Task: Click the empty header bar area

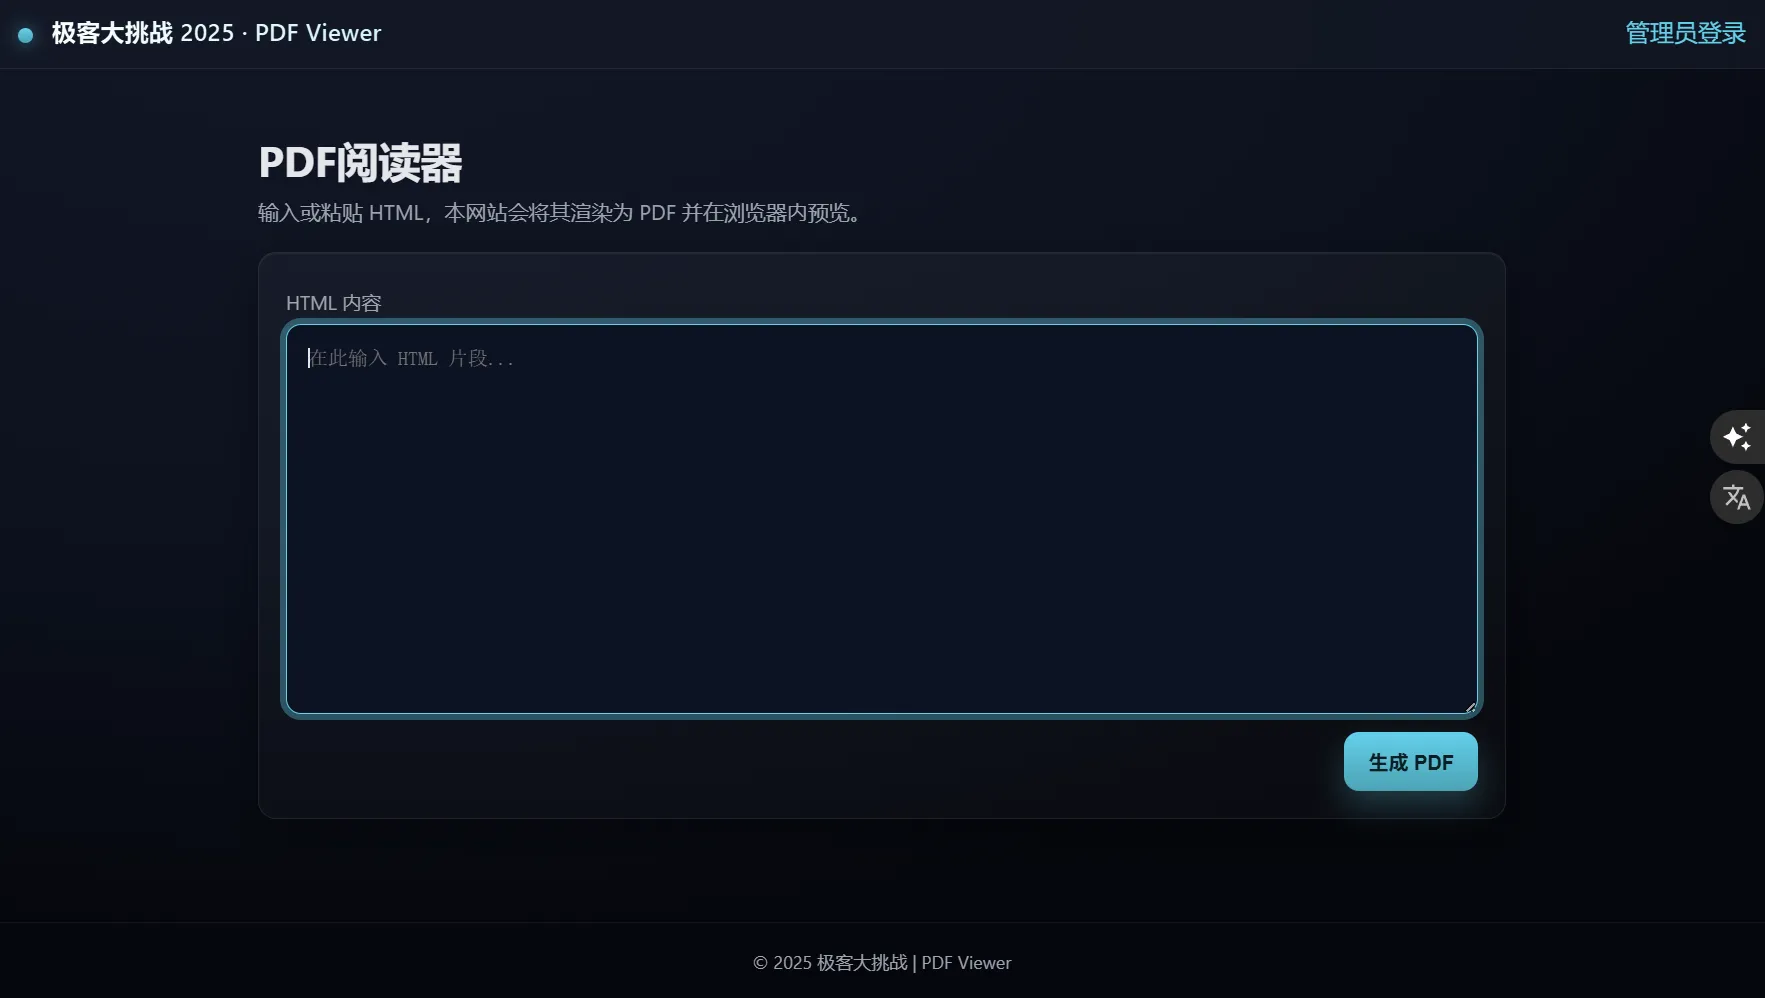Action: [1000, 34]
